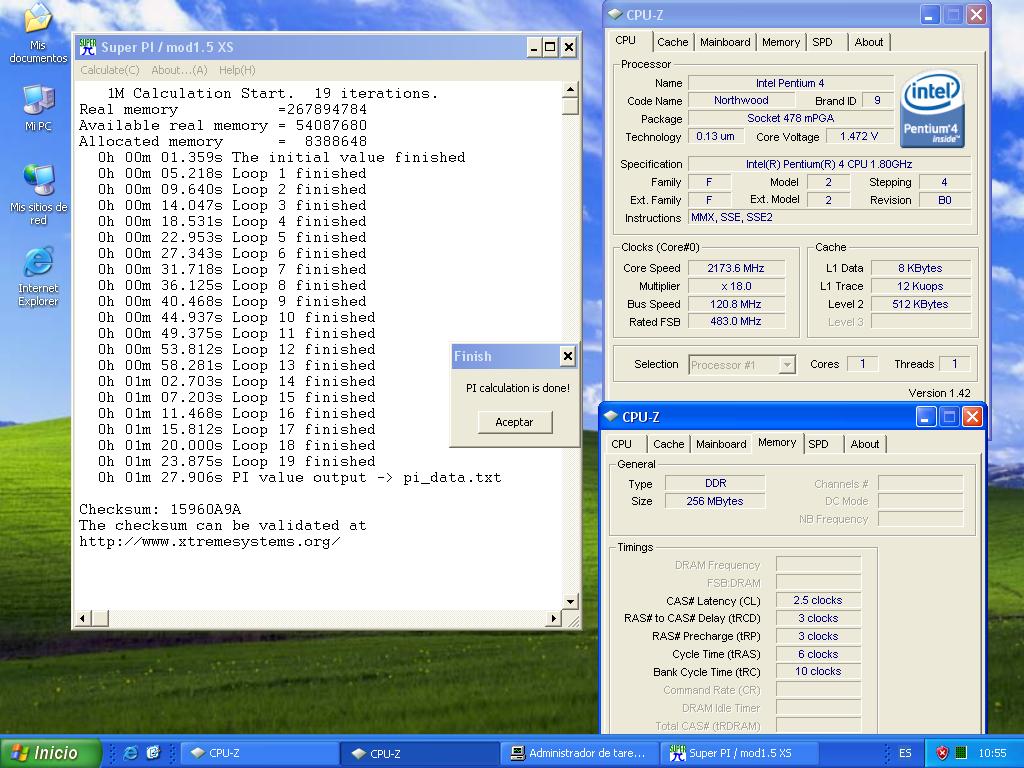Image resolution: width=1024 pixels, height=768 pixels.
Task: Select CPU tab in upper CPU-Z
Action: click(626, 40)
